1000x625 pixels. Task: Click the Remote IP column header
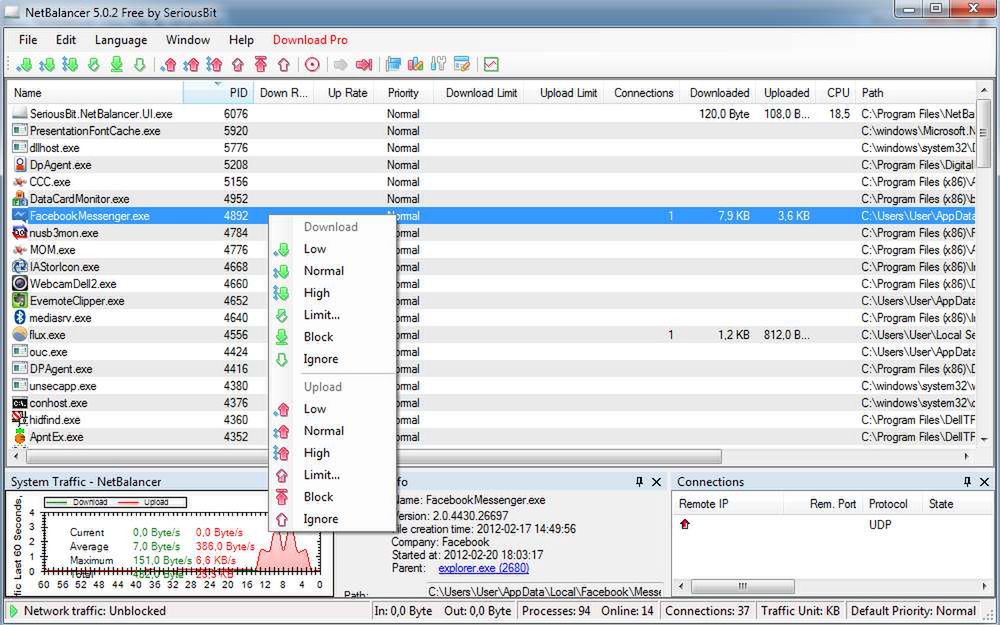click(x=727, y=504)
